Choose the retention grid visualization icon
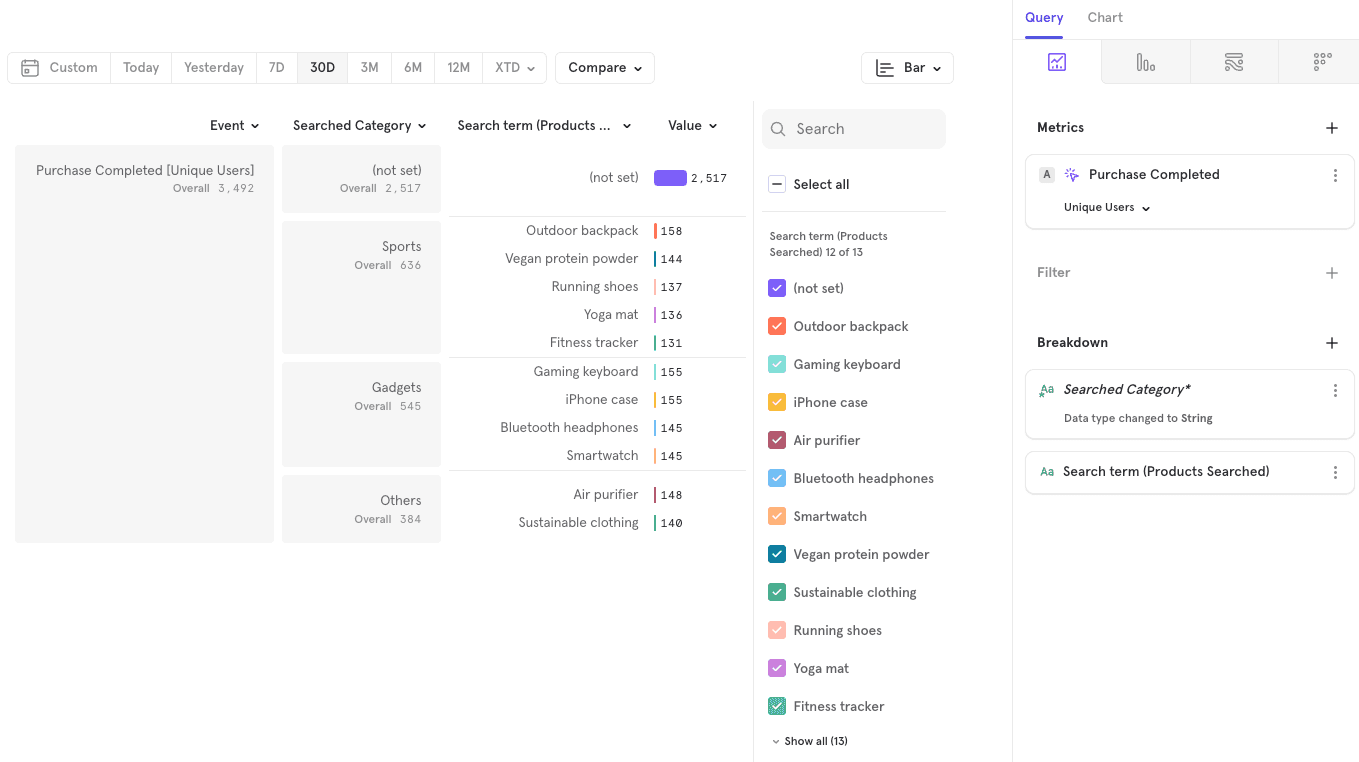1359x762 pixels. (1320, 61)
